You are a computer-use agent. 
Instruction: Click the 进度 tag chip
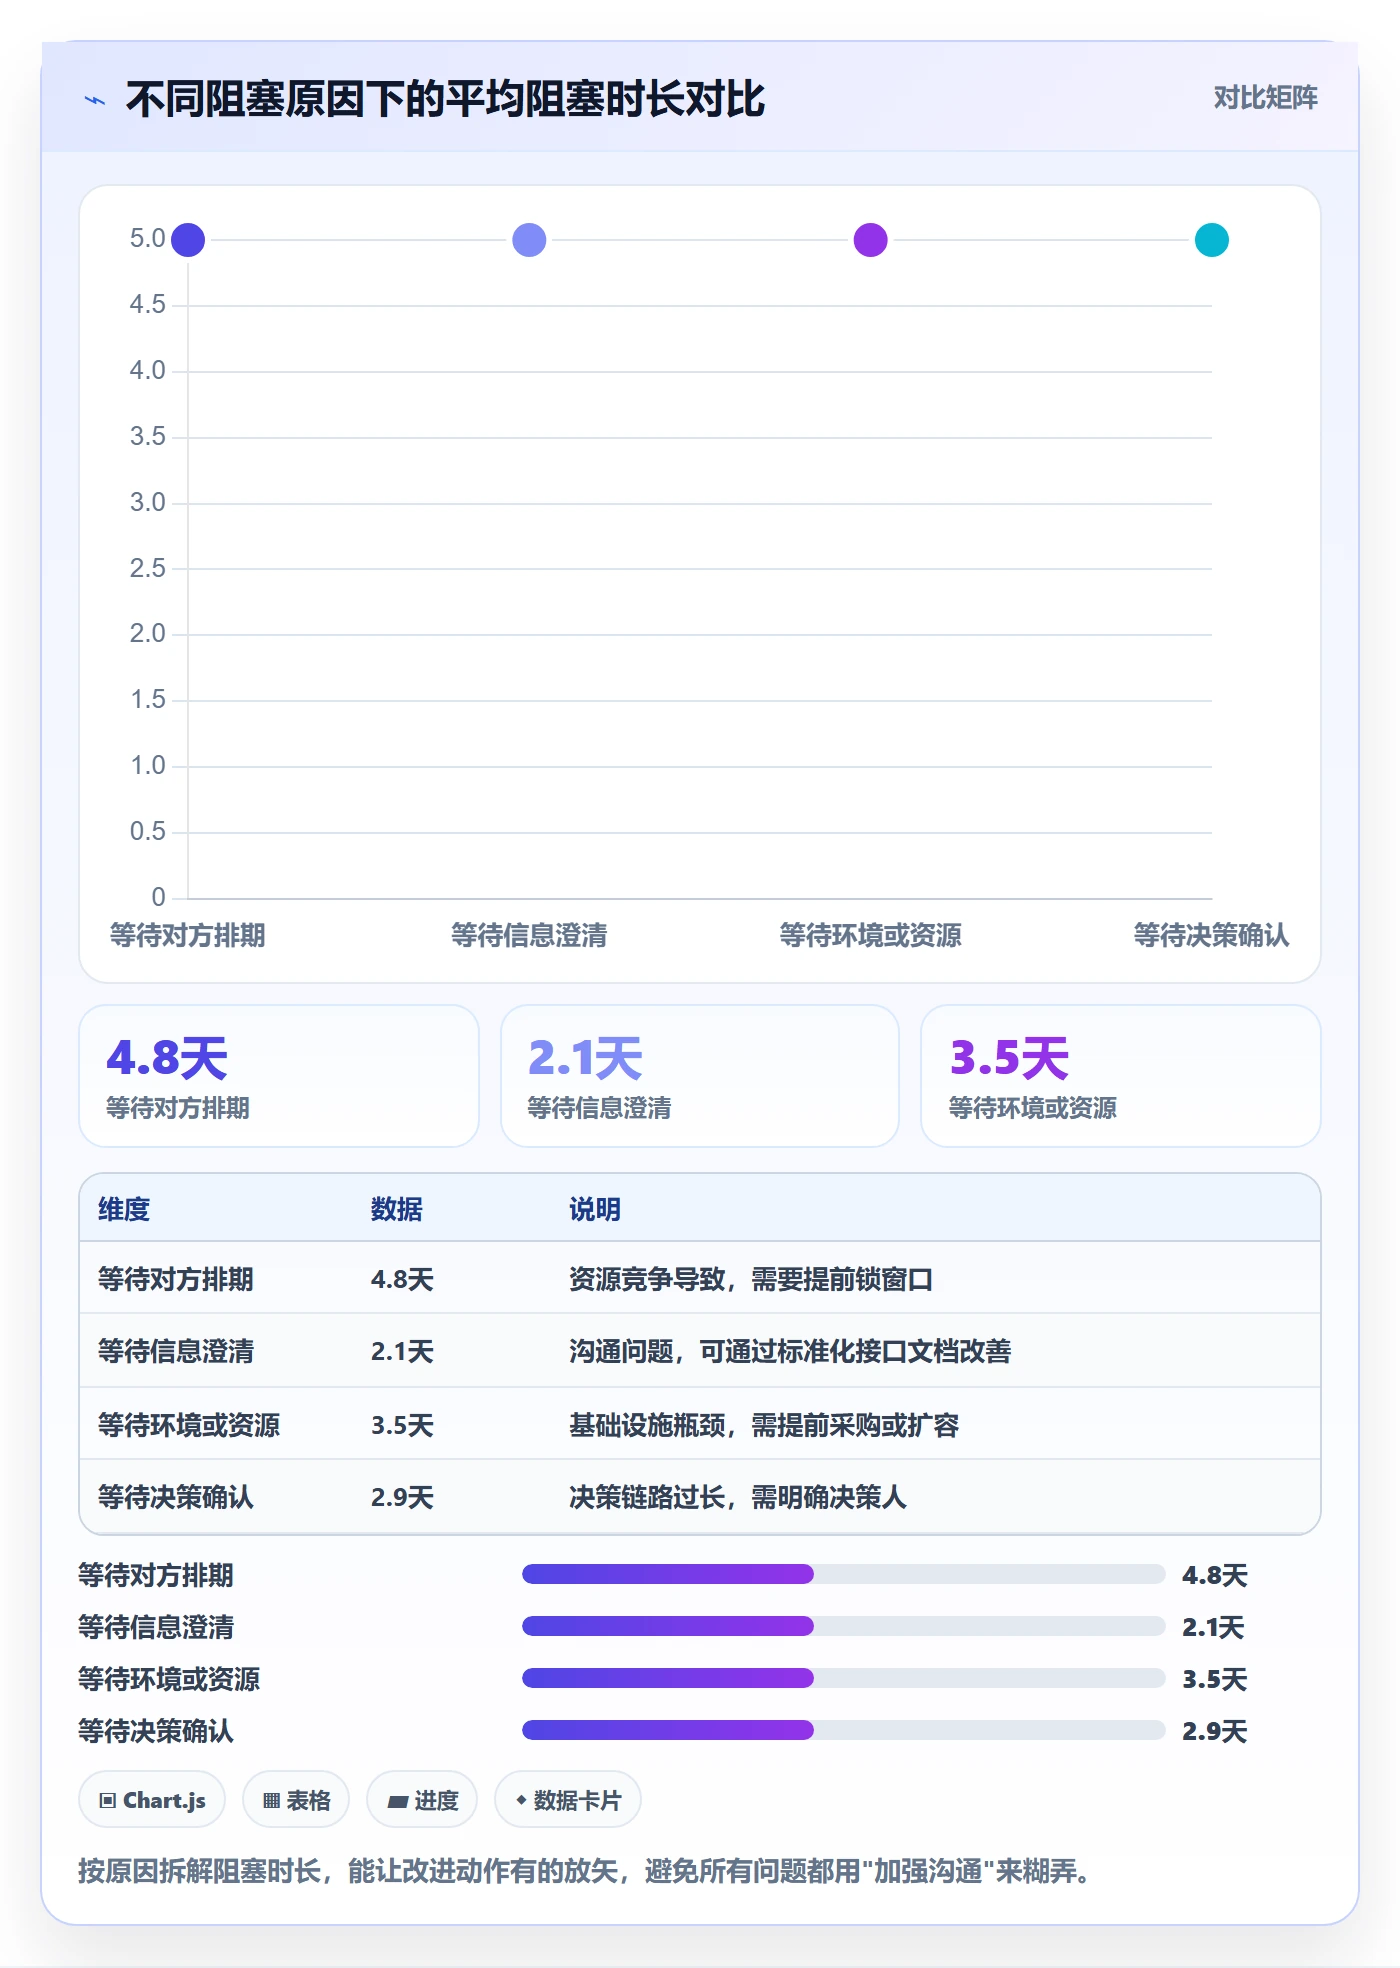point(422,1800)
